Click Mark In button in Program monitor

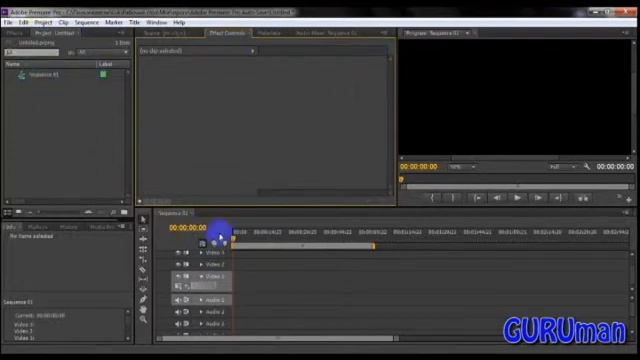click(x=432, y=198)
